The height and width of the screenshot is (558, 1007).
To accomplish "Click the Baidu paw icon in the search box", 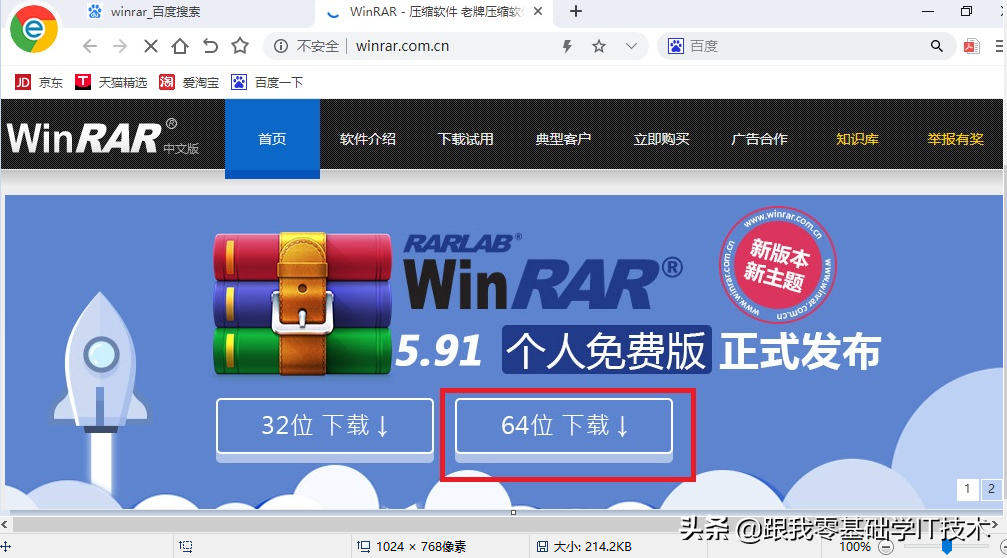I will coord(676,46).
